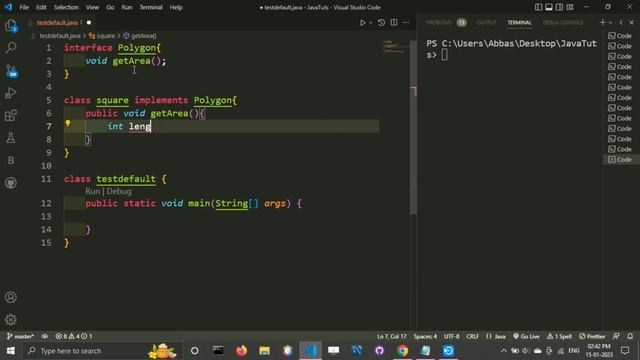Click Ln 7, Col 17 cursor position
Screen dimensions: 640x360
click(x=391, y=336)
